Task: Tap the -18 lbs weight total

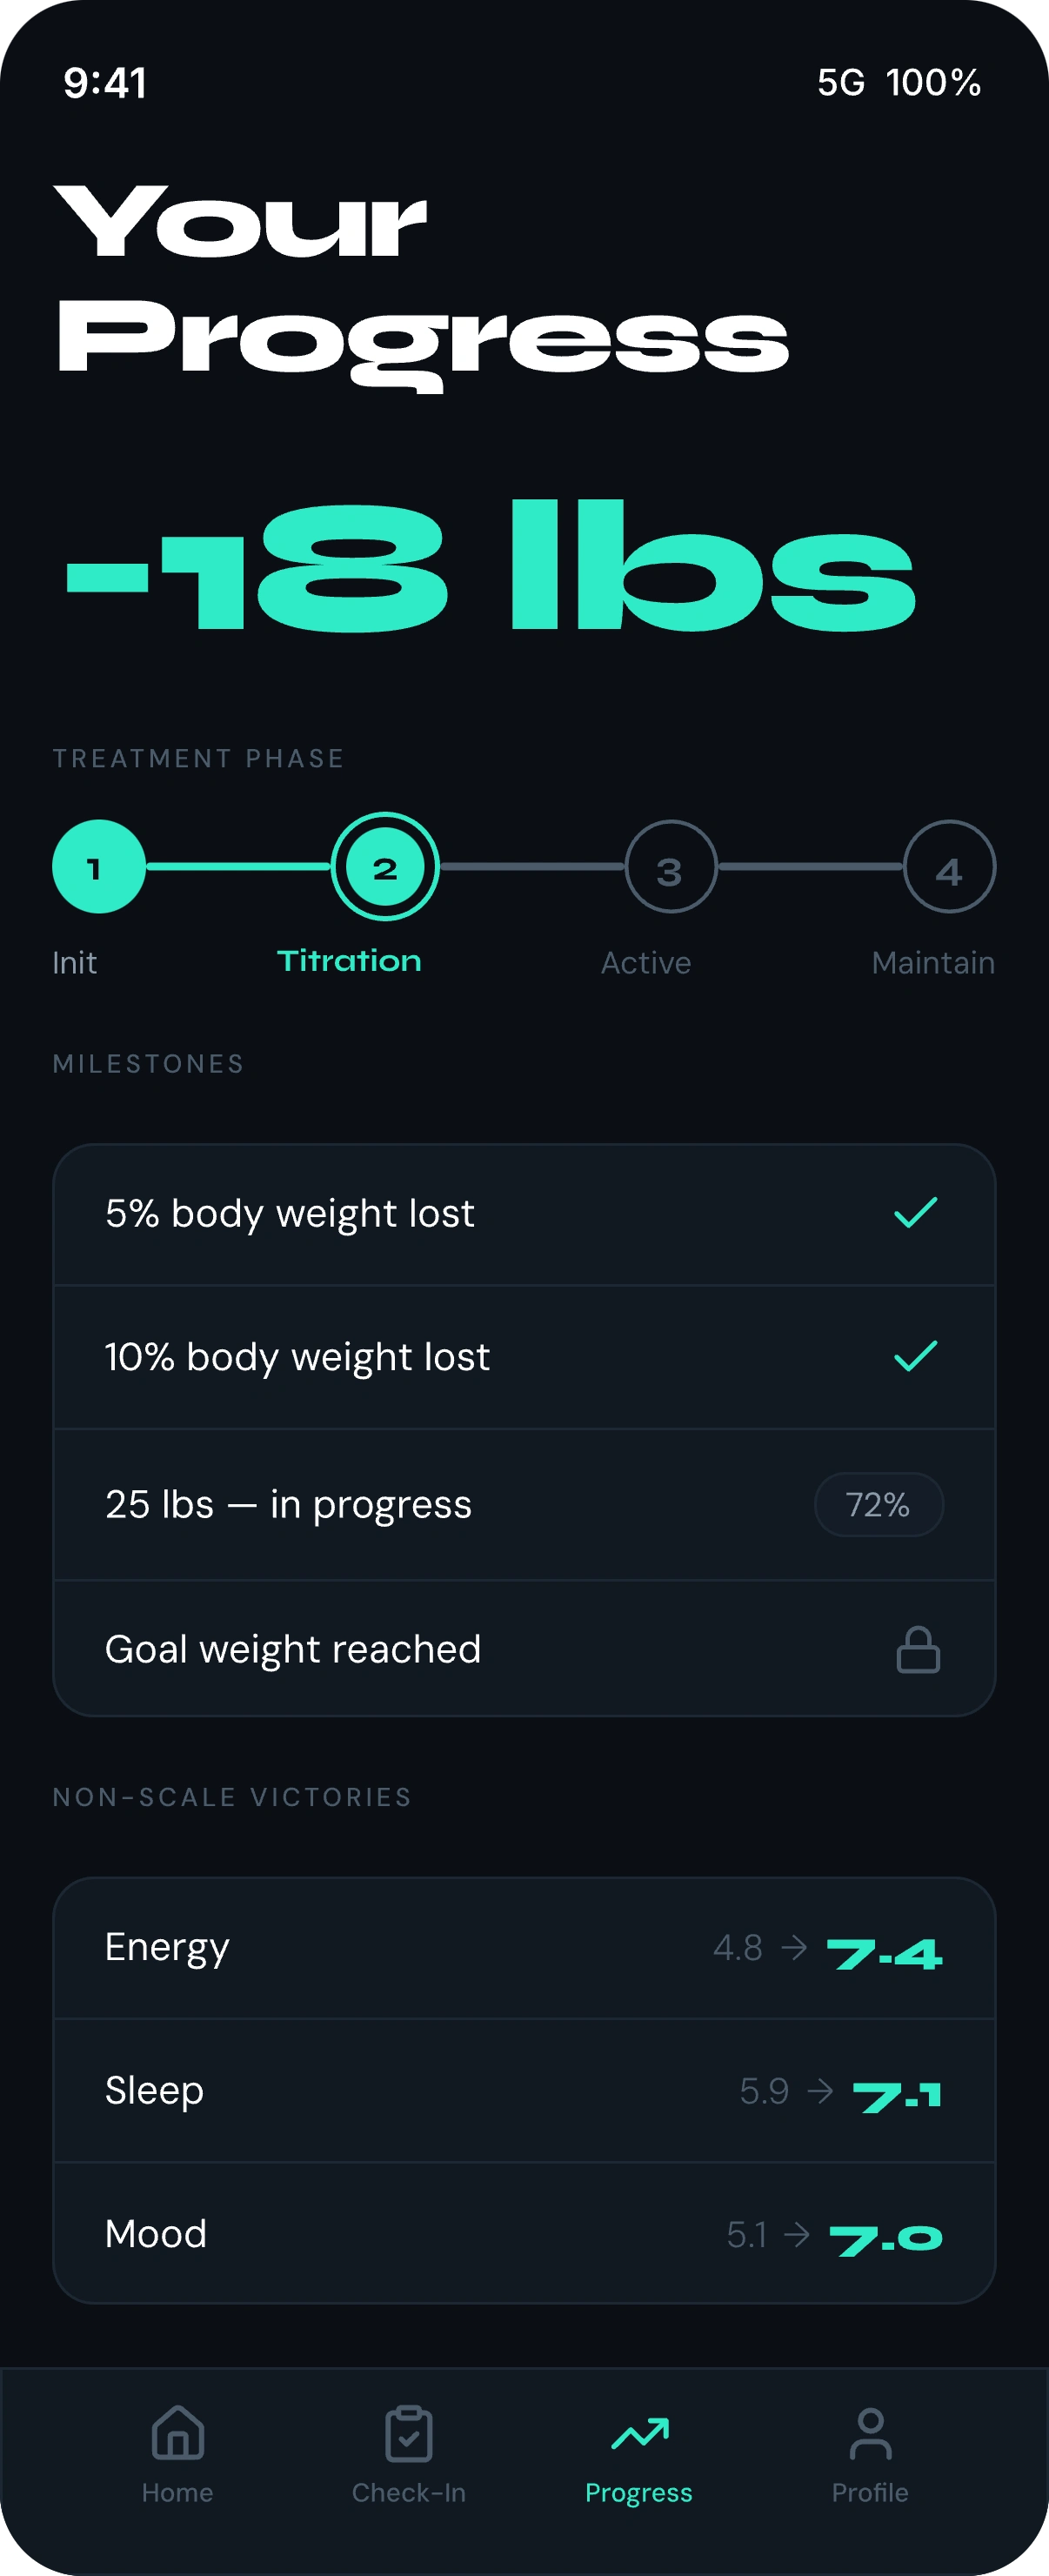Action: pyautogui.click(x=490, y=568)
